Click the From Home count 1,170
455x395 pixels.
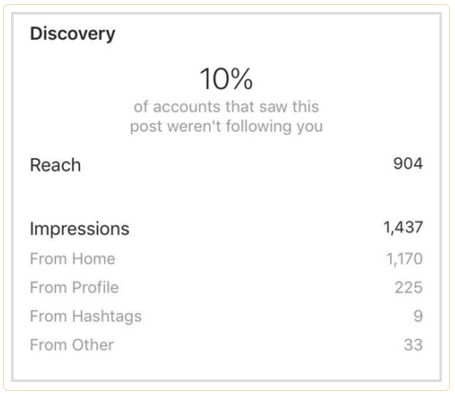click(x=404, y=259)
